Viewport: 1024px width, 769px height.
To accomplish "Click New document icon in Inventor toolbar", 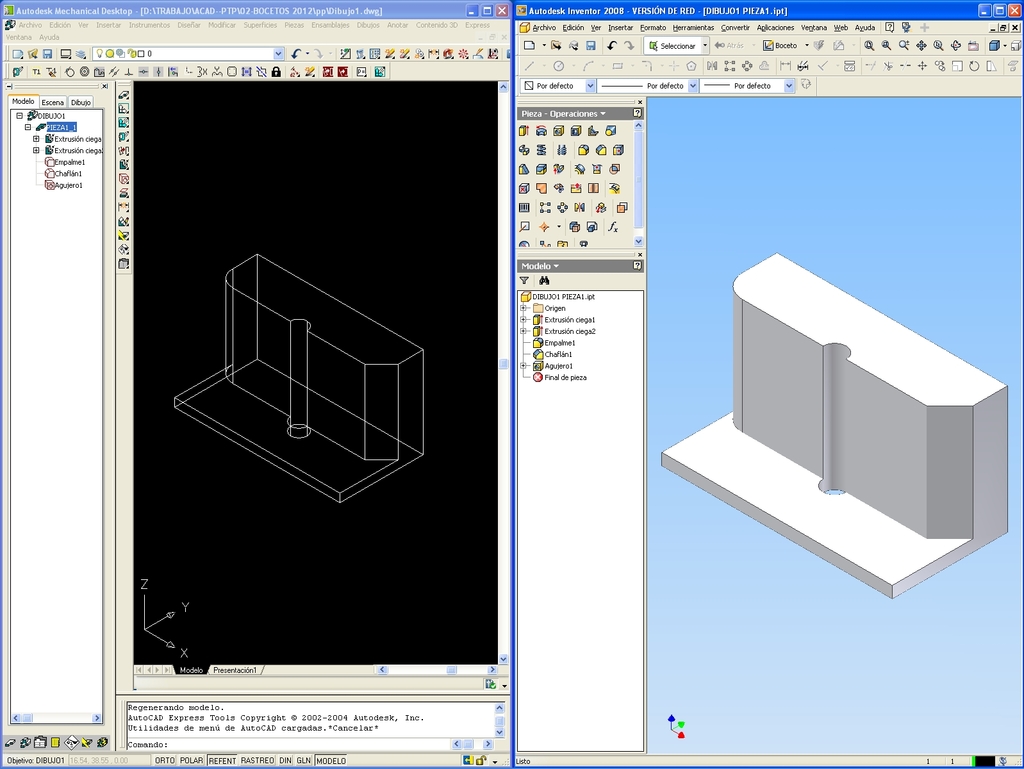I will pos(530,46).
